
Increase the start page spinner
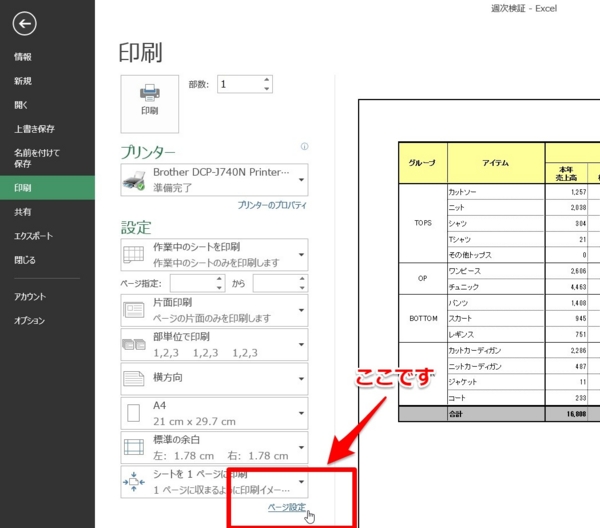pyautogui.click(x=219, y=279)
